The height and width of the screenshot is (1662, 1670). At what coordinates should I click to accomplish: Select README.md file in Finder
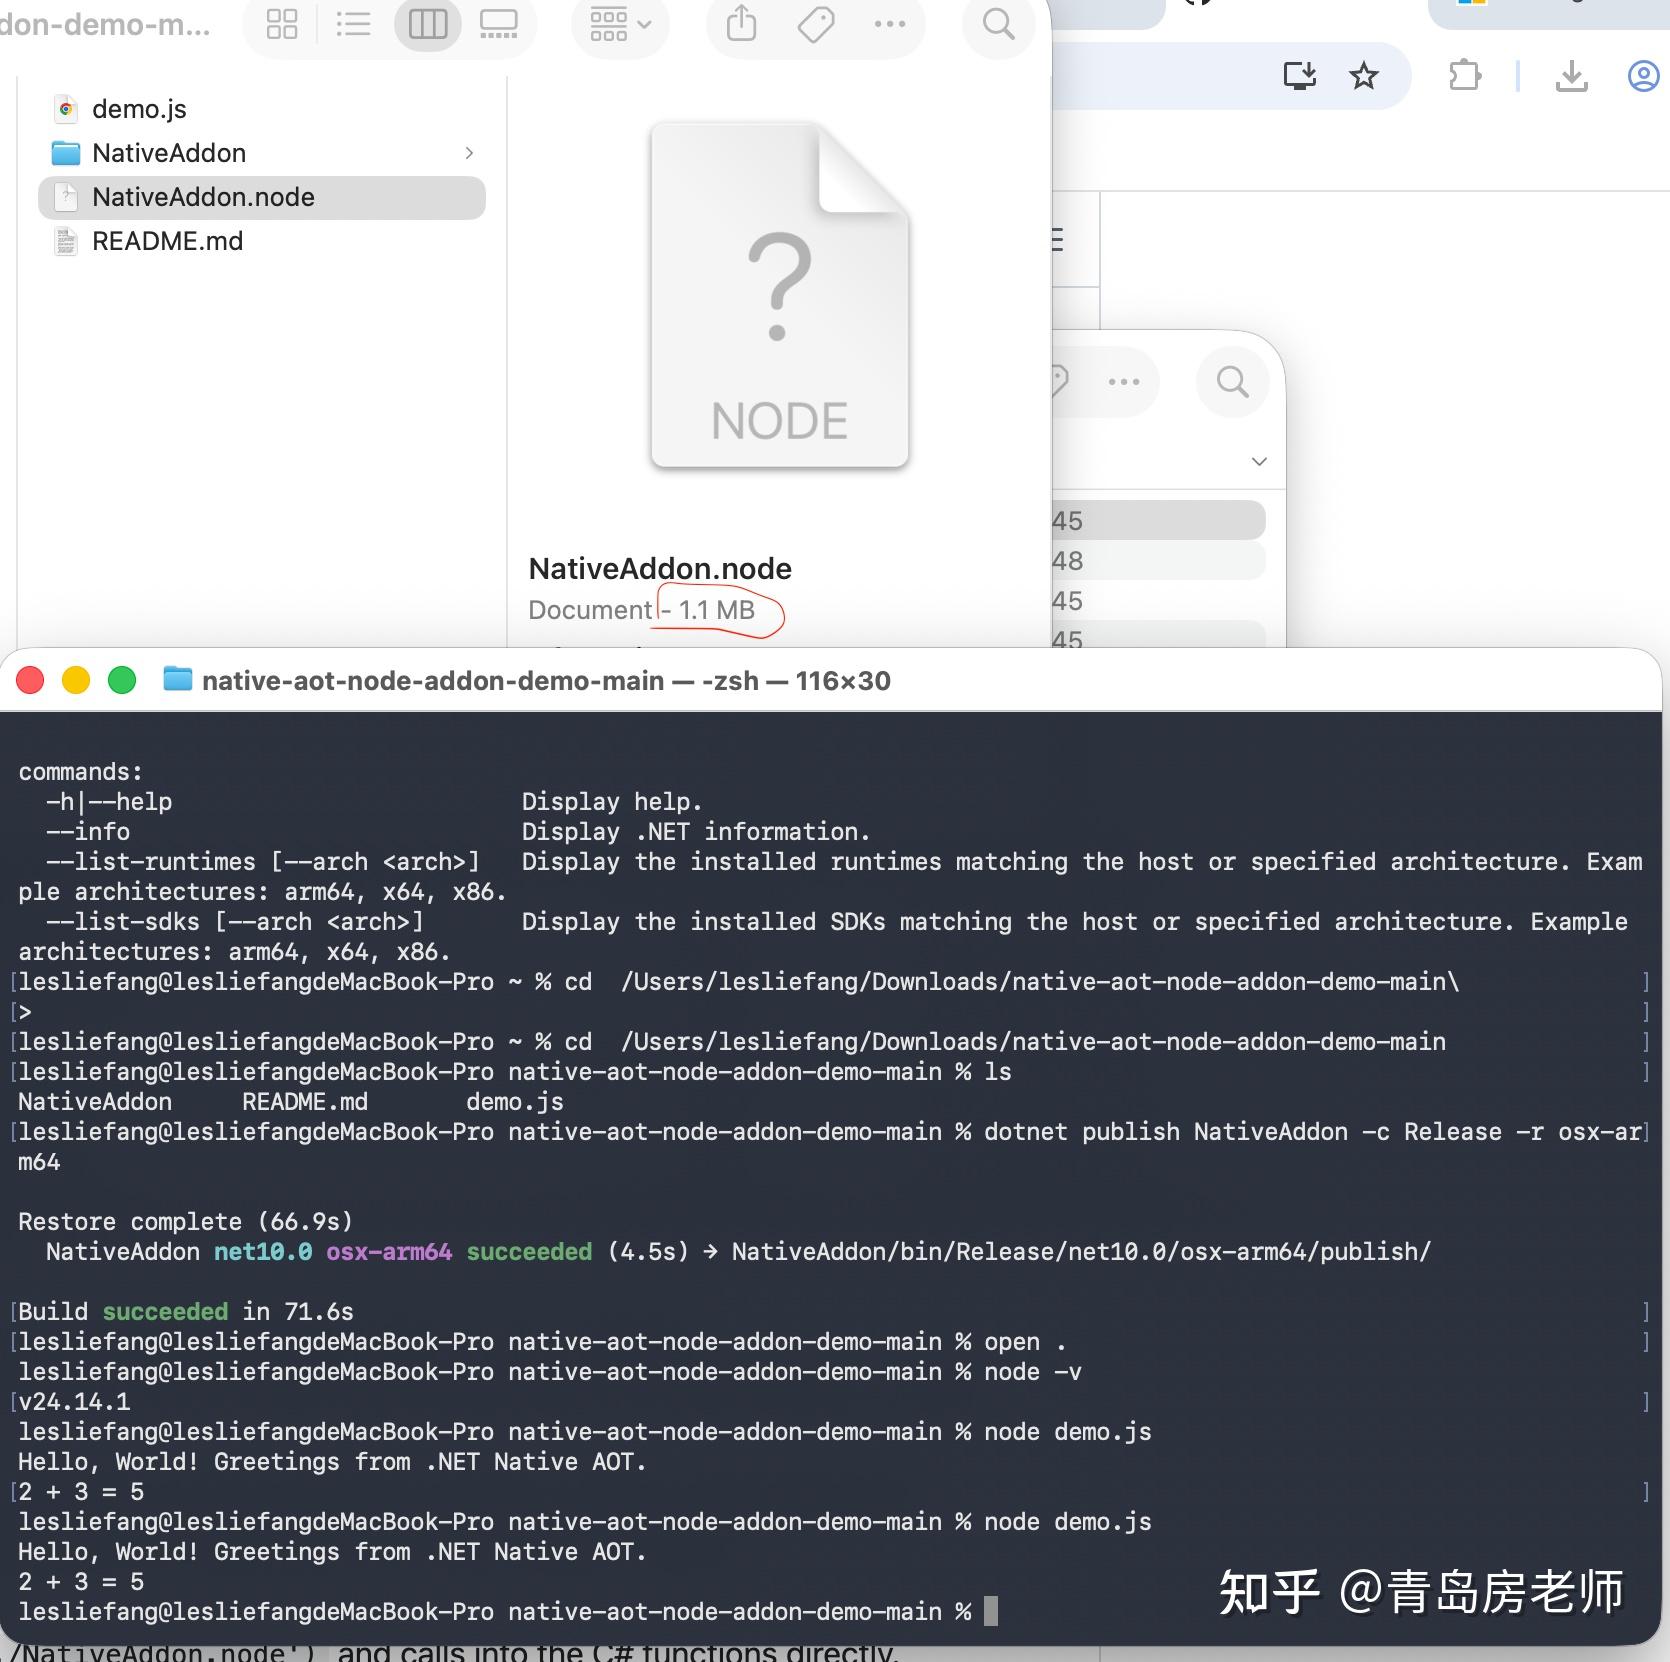262,241
